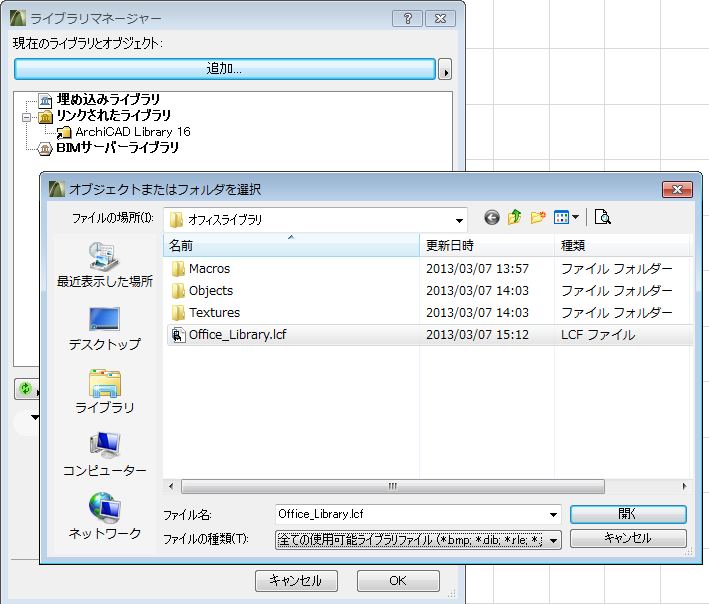Image resolution: width=709 pixels, height=604 pixels.
Task: Sort by 名前 column header
Action: [291, 245]
